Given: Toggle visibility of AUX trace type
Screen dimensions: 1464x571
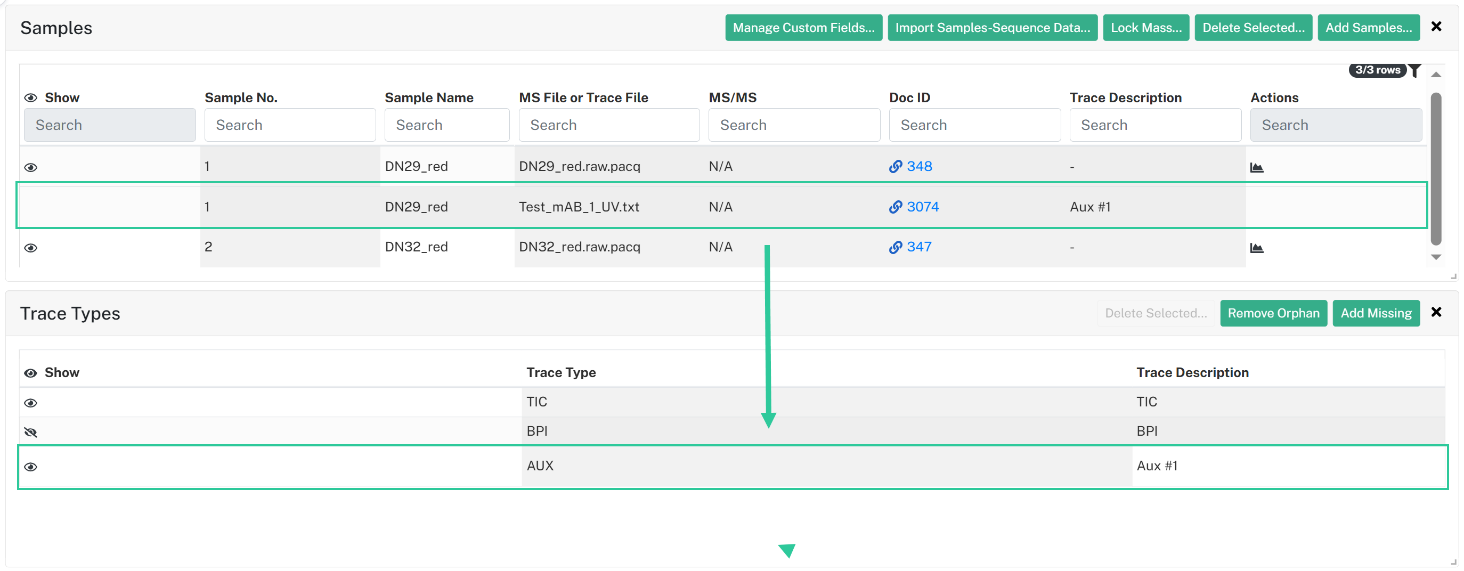Looking at the screenshot, I should [x=31, y=467].
